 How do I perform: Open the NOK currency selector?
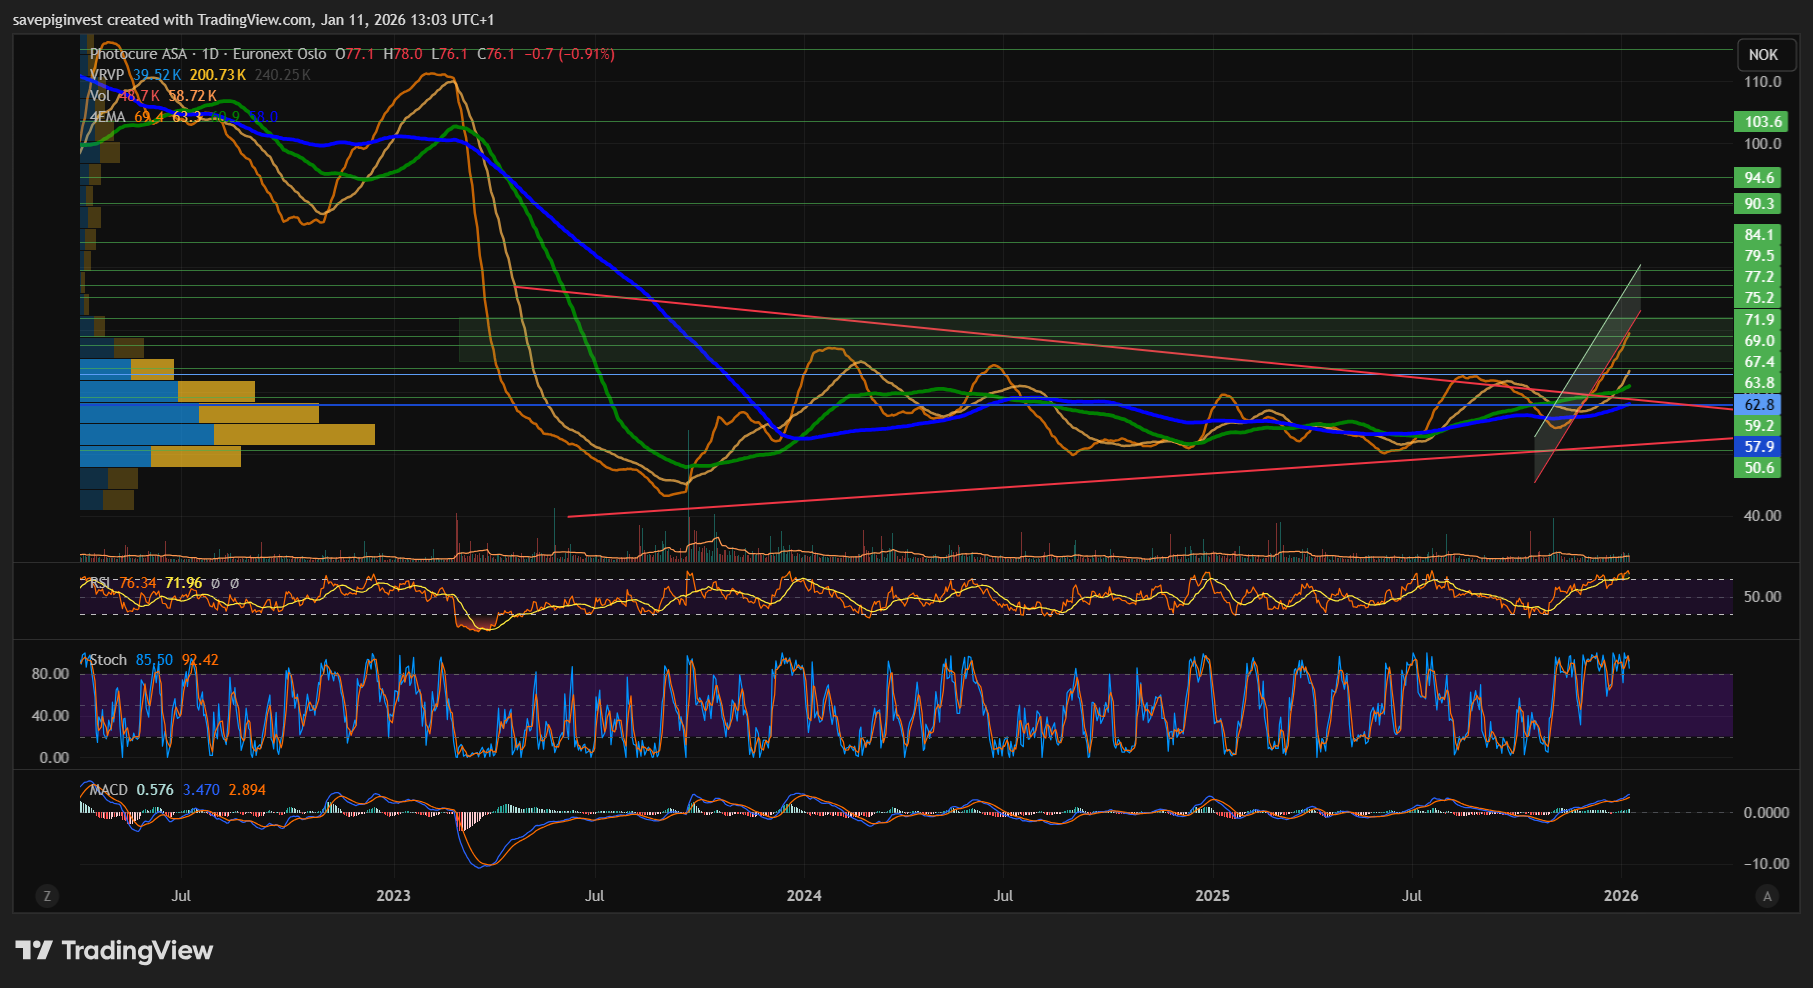click(x=1763, y=55)
